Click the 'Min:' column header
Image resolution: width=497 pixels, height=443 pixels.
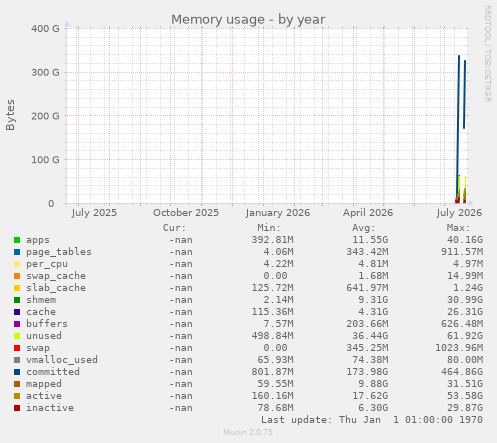[269, 228]
